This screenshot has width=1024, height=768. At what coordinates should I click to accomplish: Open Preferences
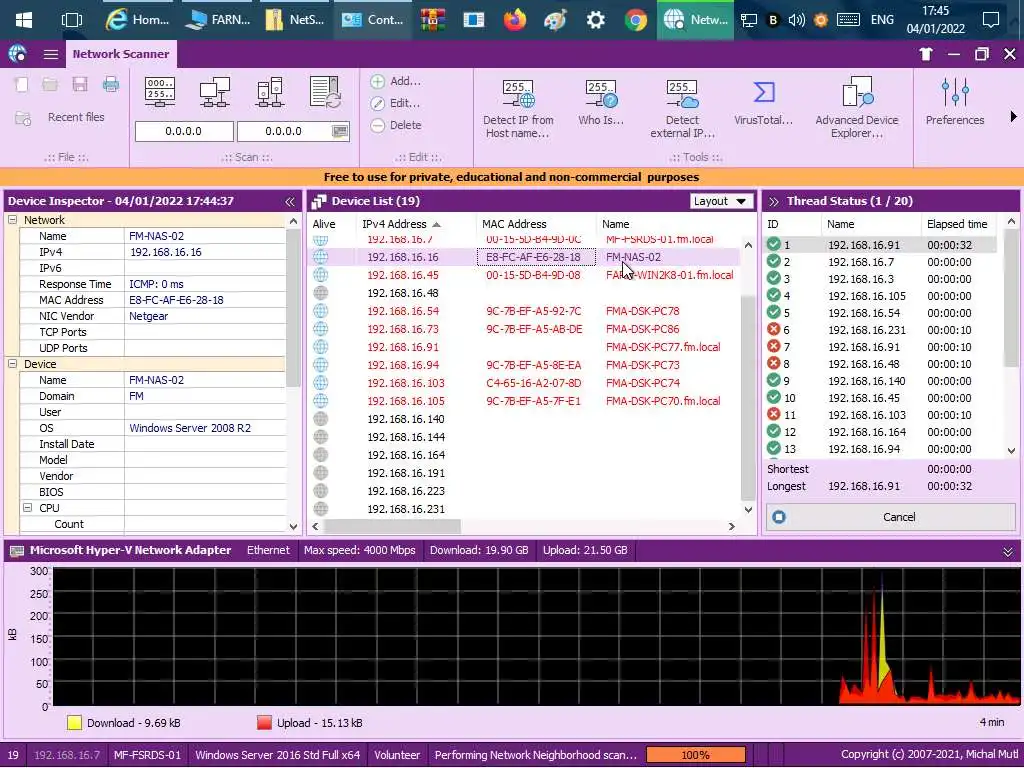point(955,103)
